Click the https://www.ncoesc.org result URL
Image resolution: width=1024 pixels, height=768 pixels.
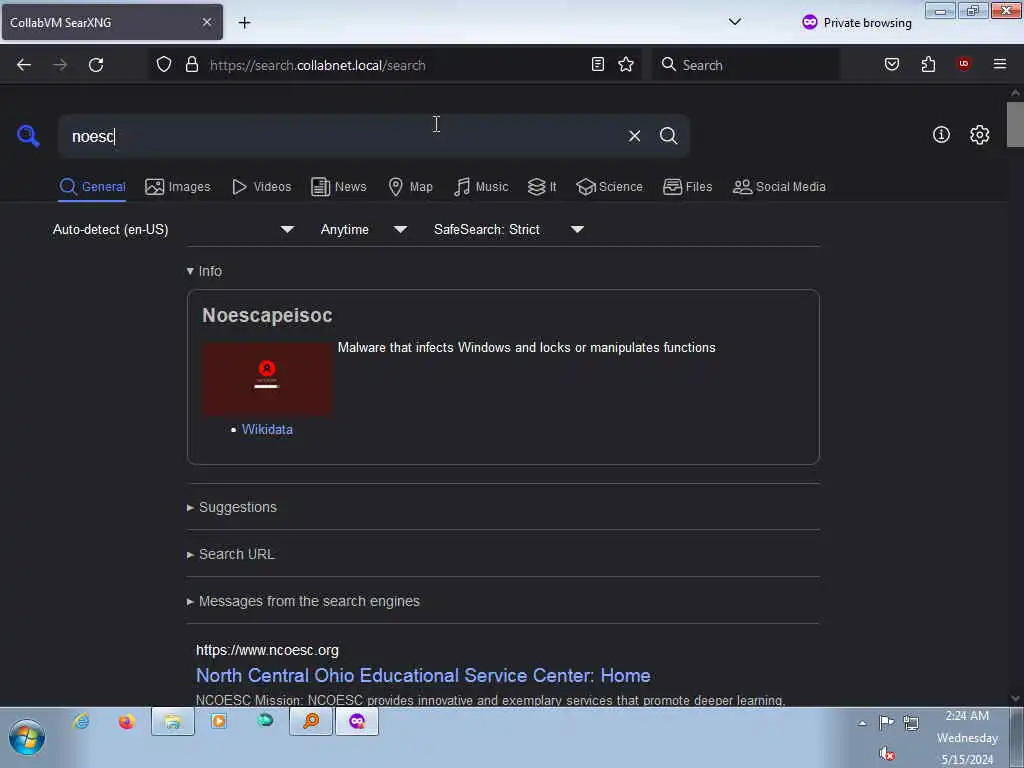coord(267,650)
